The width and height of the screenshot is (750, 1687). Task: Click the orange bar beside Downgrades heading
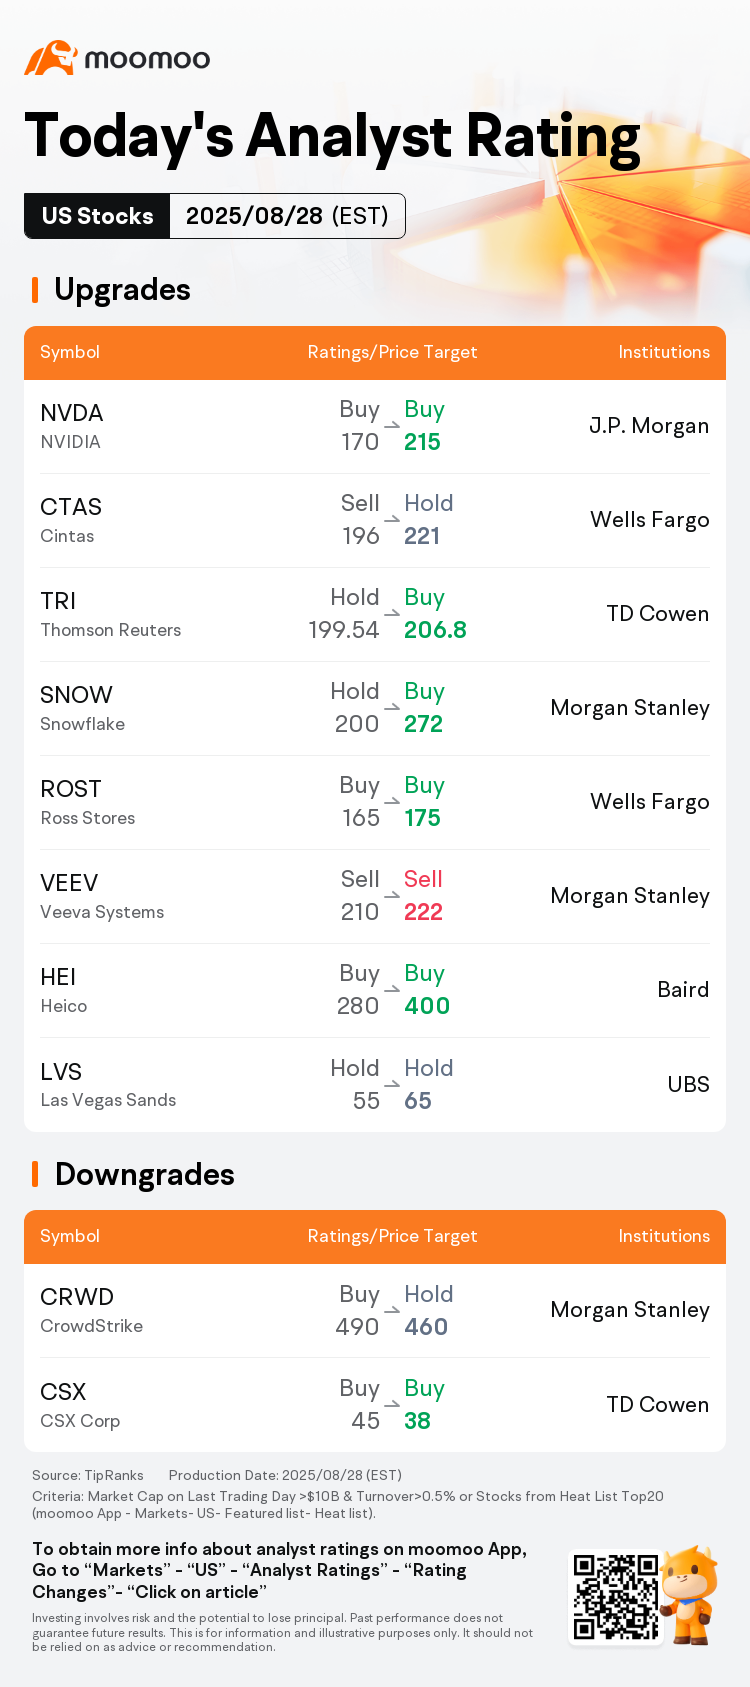pyautogui.click(x=35, y=1174)
